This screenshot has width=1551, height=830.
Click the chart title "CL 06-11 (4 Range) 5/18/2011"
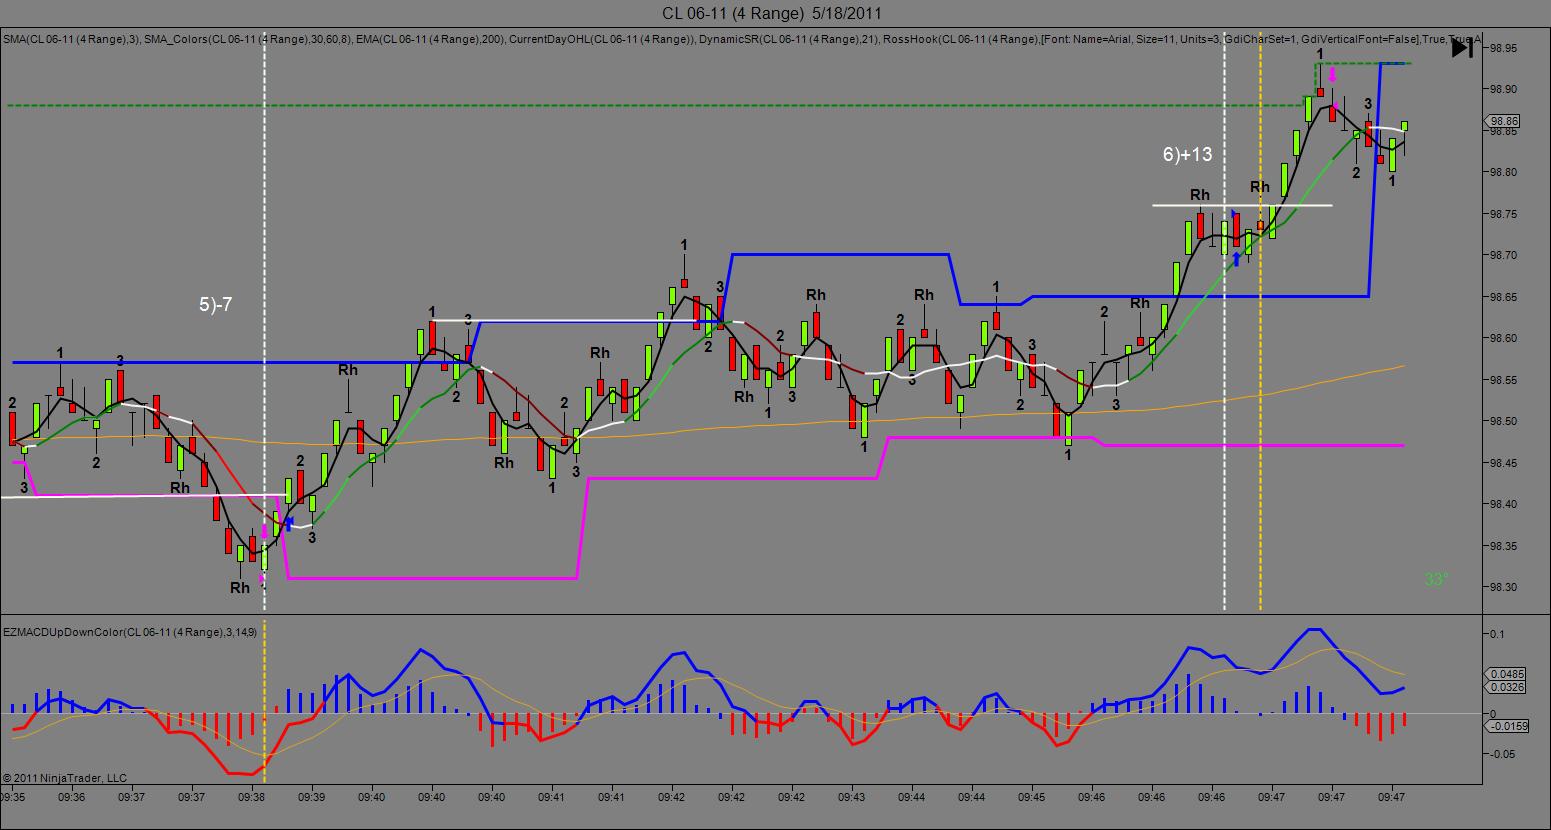tap(772, 13)
